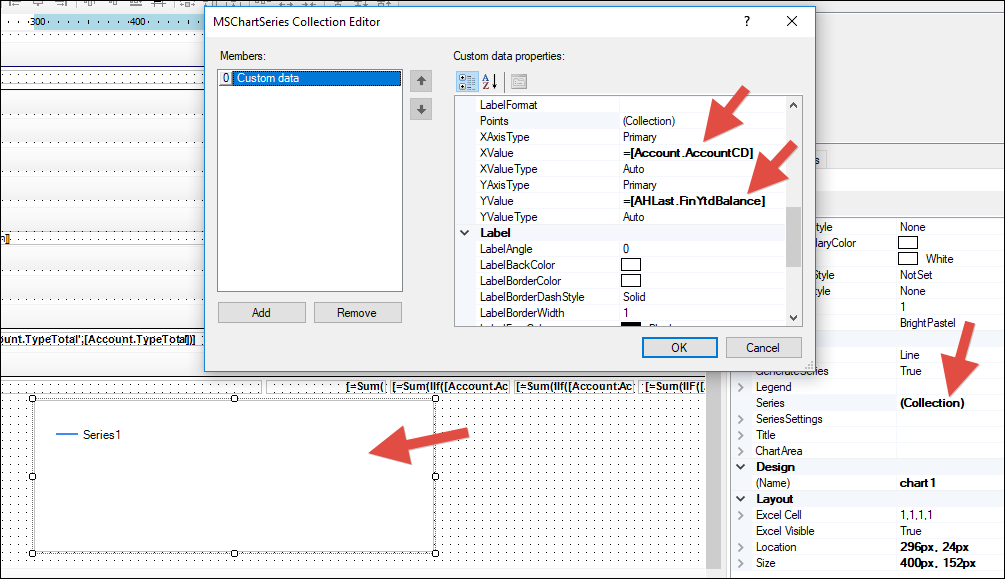Confirm changes with the OK button

[x=679, y=347]
